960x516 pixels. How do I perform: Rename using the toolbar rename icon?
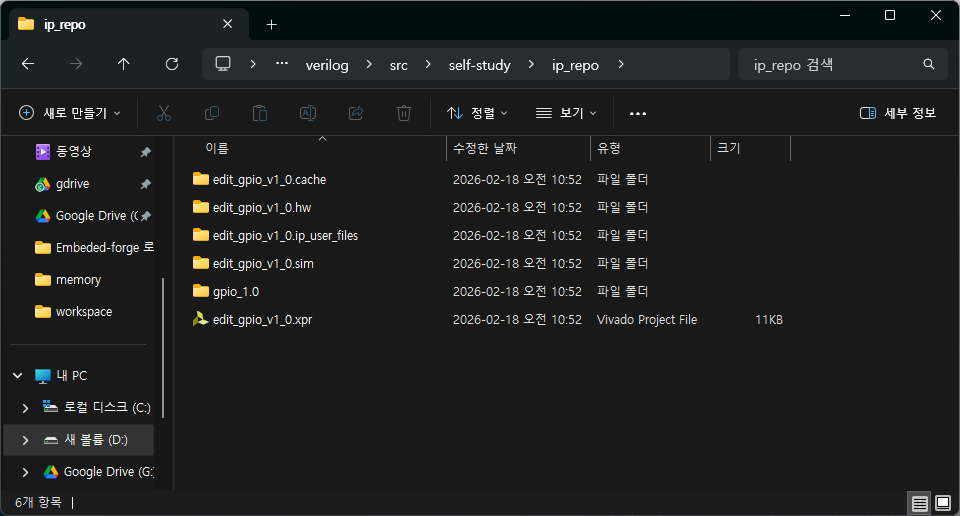(x=308, y=113)
